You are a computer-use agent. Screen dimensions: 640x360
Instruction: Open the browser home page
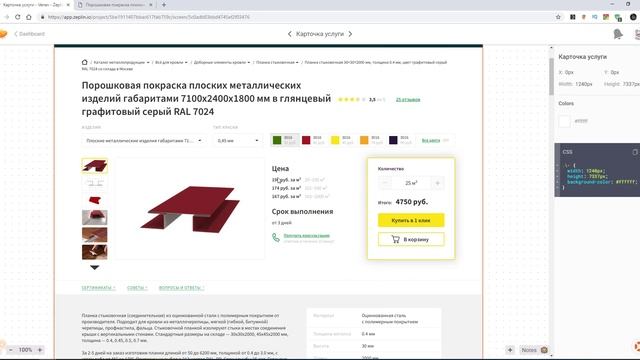pyautogui.click(x=29, y=17)
